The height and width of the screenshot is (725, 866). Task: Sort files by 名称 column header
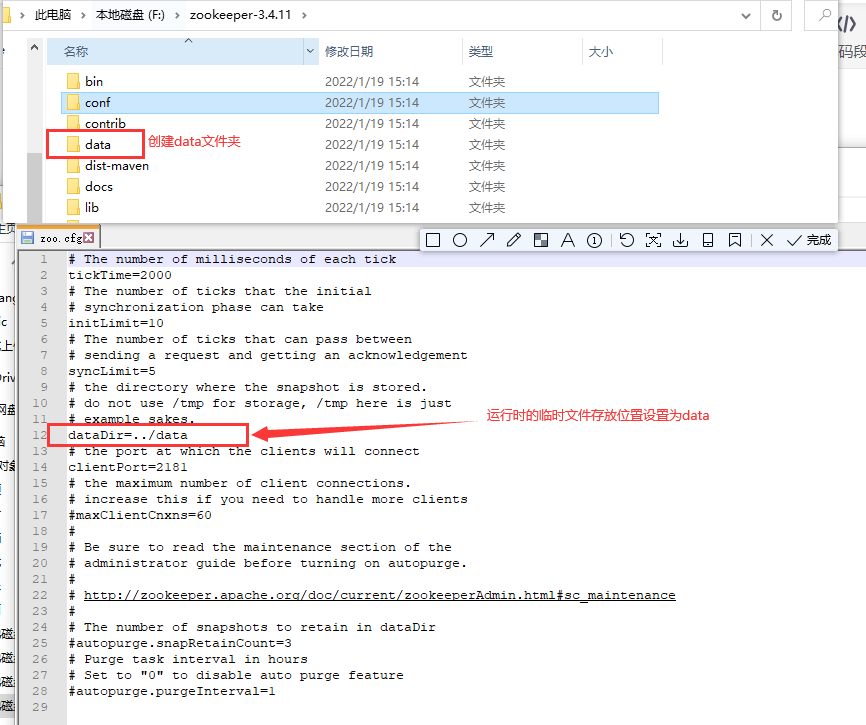click(x=176, y=51)
